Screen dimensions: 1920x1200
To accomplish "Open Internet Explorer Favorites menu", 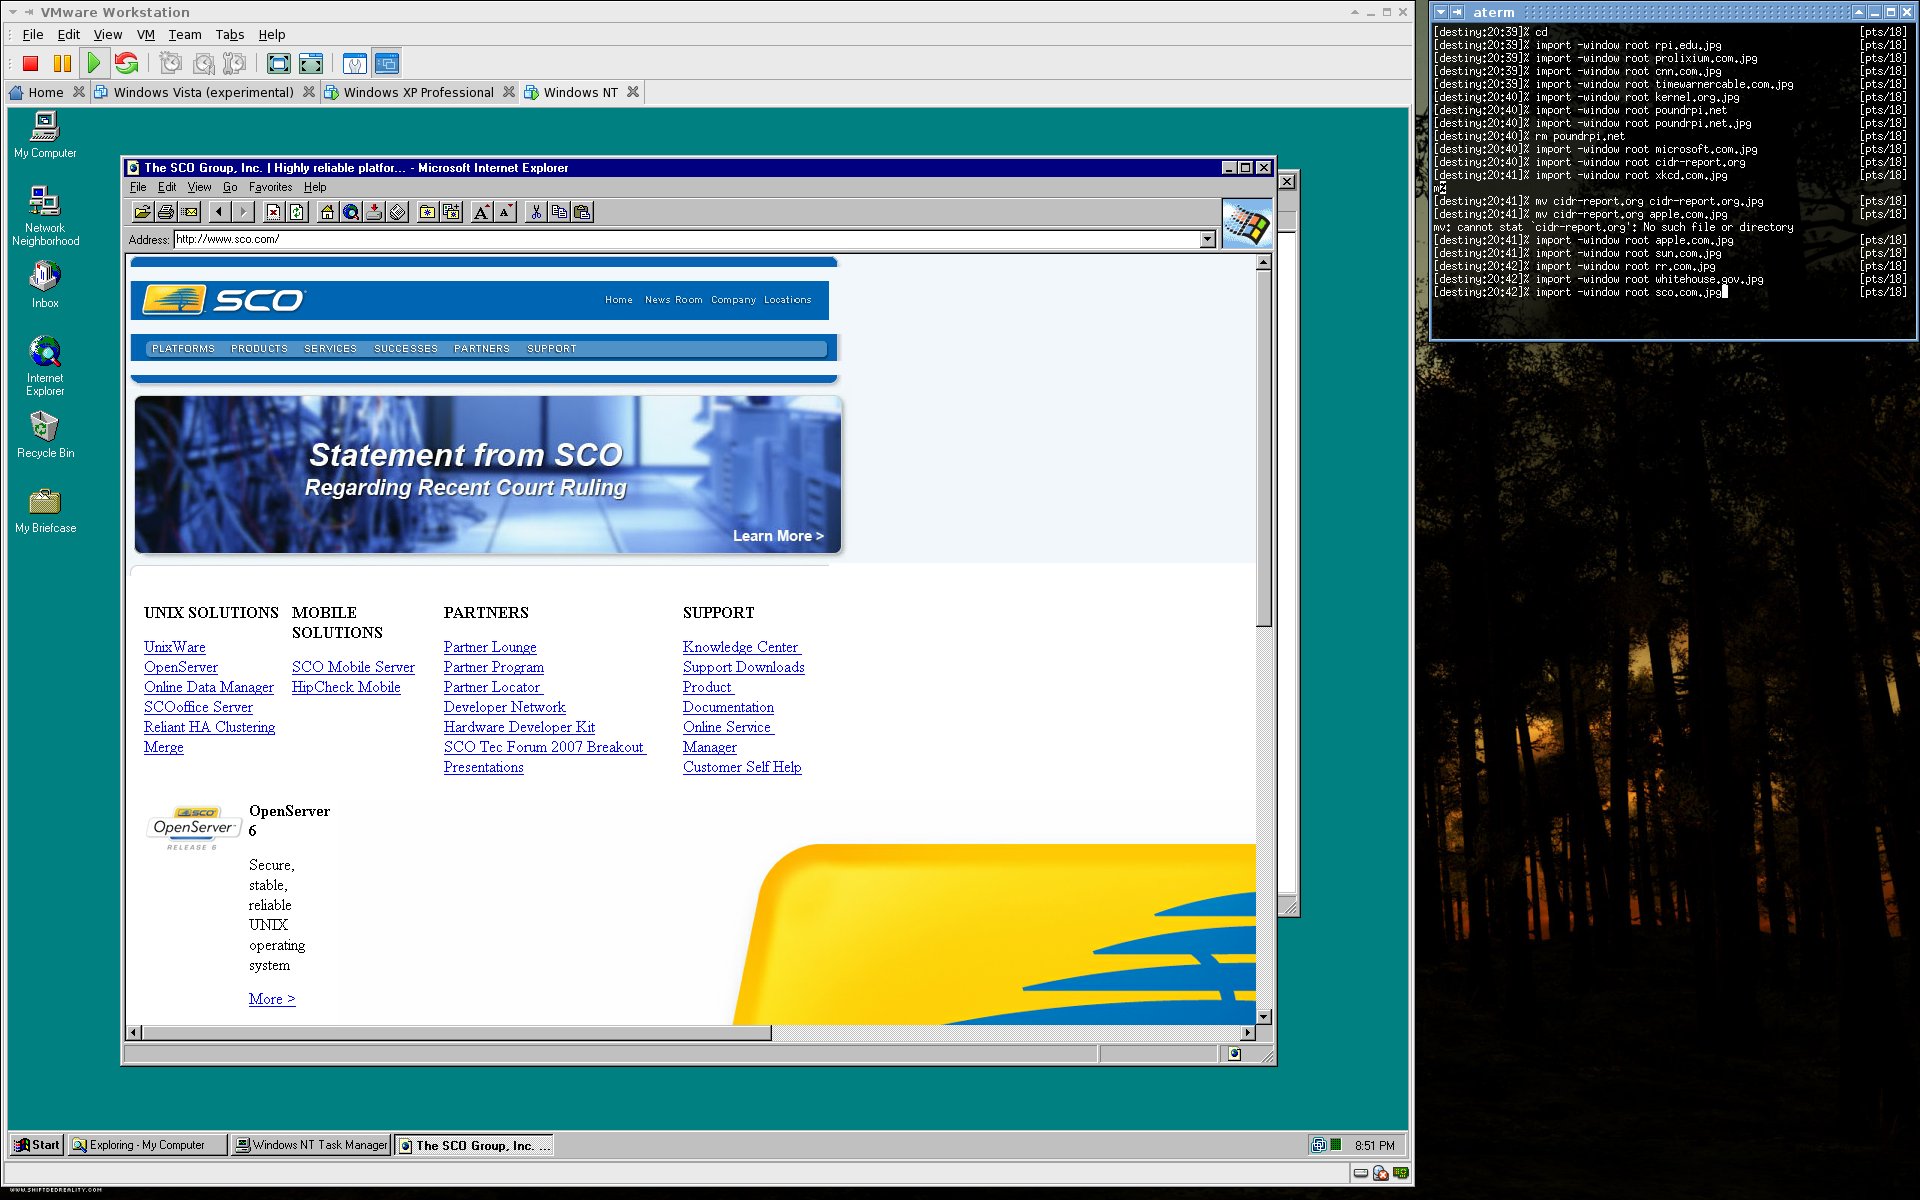I will (270, 187).
